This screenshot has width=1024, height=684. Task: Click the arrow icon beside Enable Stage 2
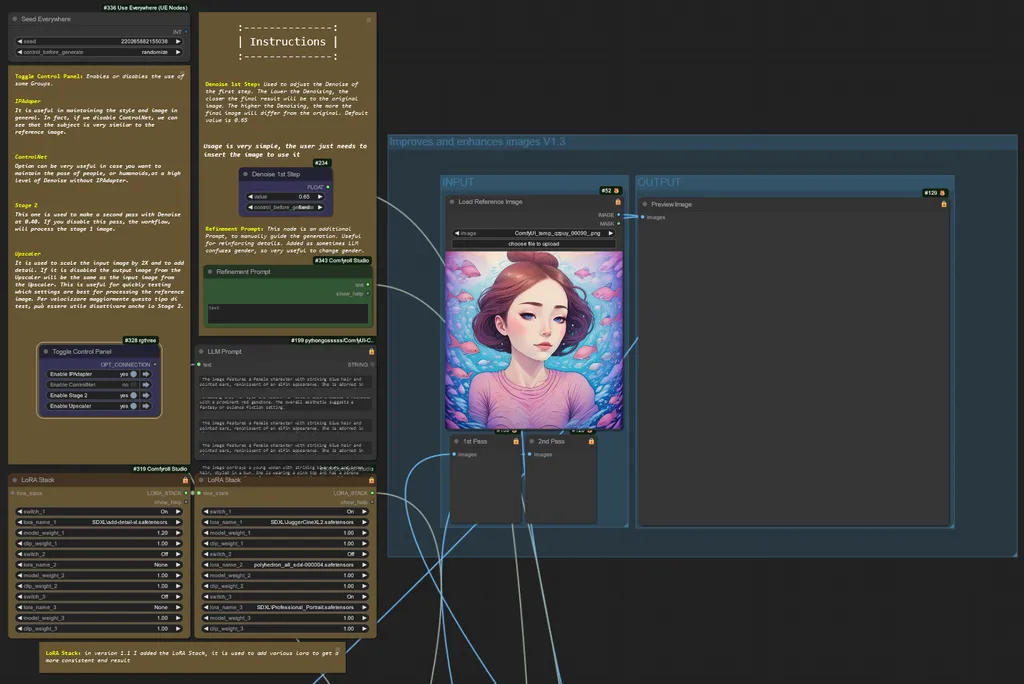click(146, 395)
